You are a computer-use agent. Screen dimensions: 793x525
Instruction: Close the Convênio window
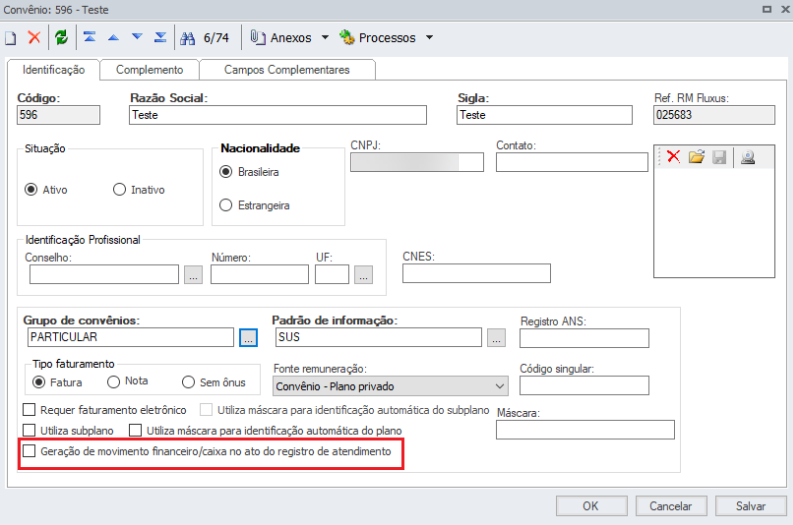786,9
